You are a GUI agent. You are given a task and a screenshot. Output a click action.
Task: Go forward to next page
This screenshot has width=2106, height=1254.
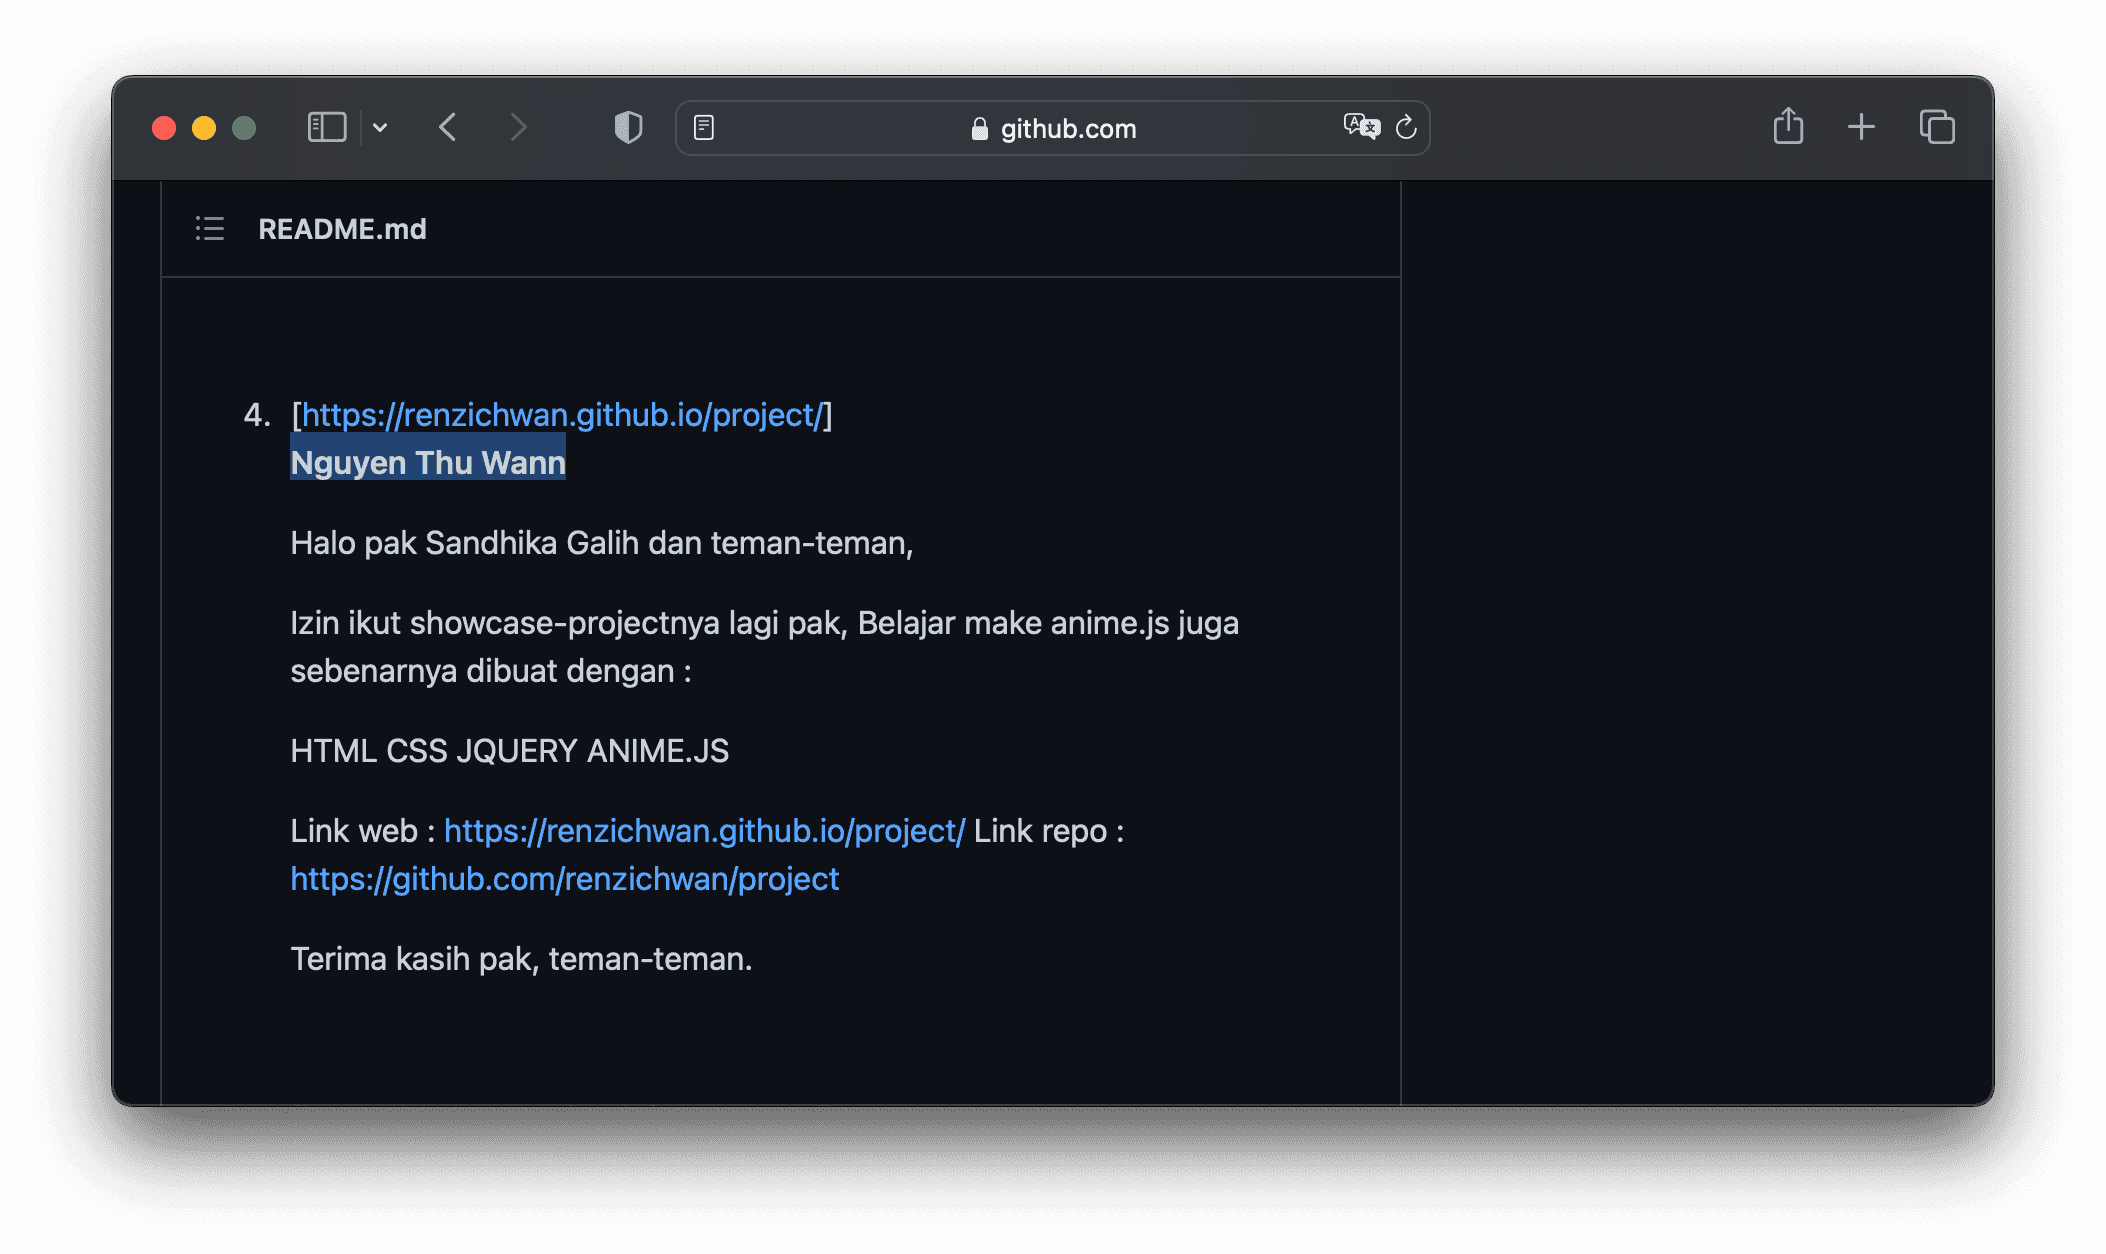click(517, 128)
